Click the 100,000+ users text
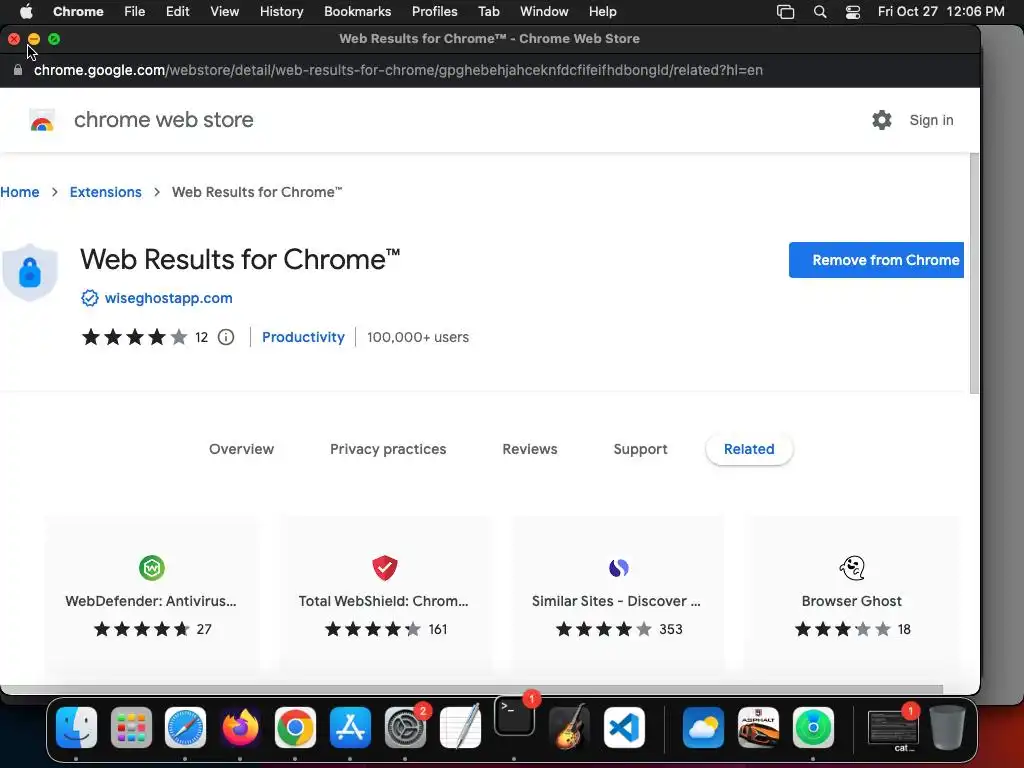 [418, 337]
